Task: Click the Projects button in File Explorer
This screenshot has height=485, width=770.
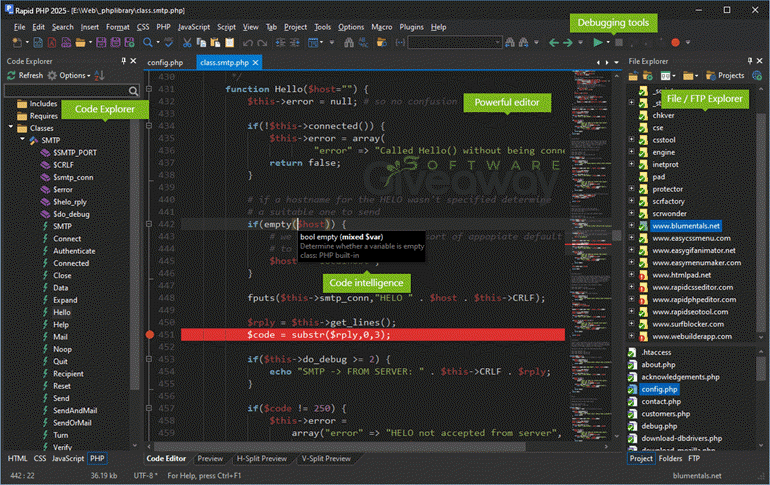Action: pyautogui.click(x=725, y=76)
